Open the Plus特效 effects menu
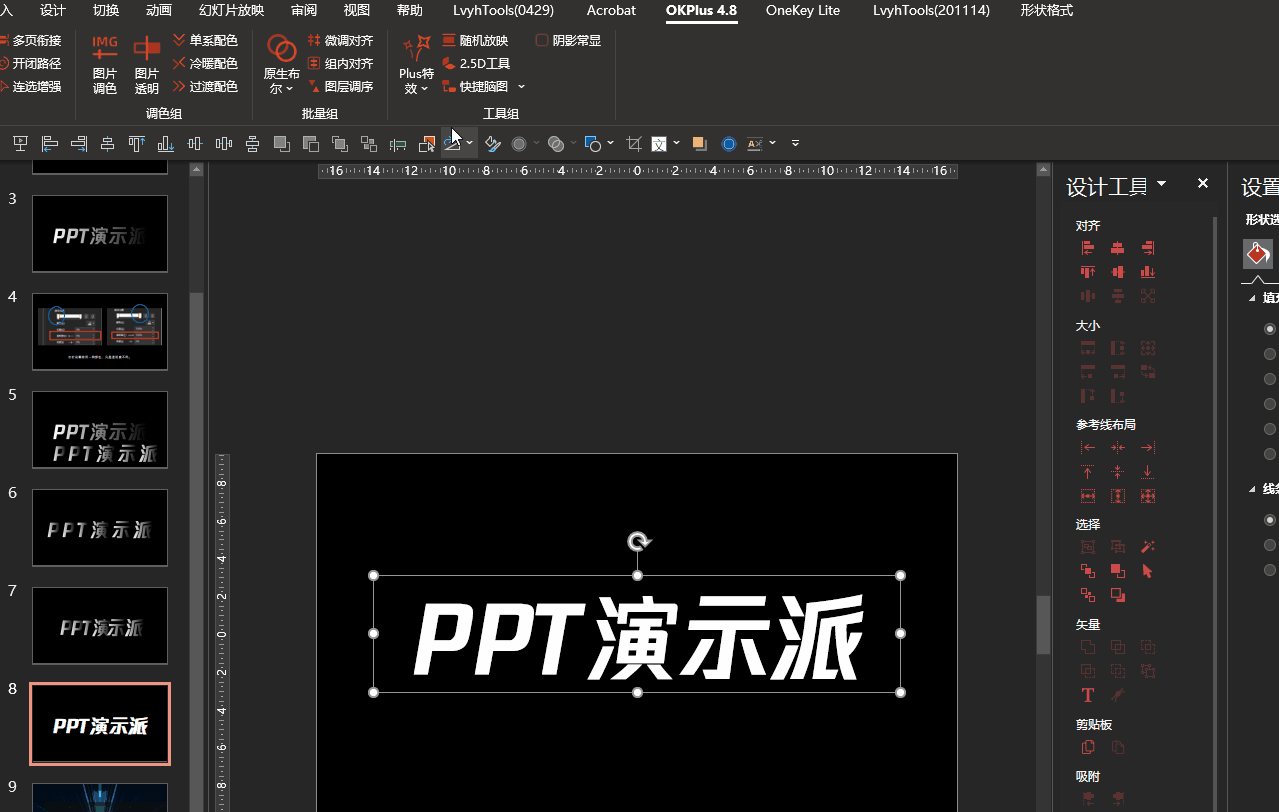The height and width of the screenshot is (812, 1279). [416, 64]
